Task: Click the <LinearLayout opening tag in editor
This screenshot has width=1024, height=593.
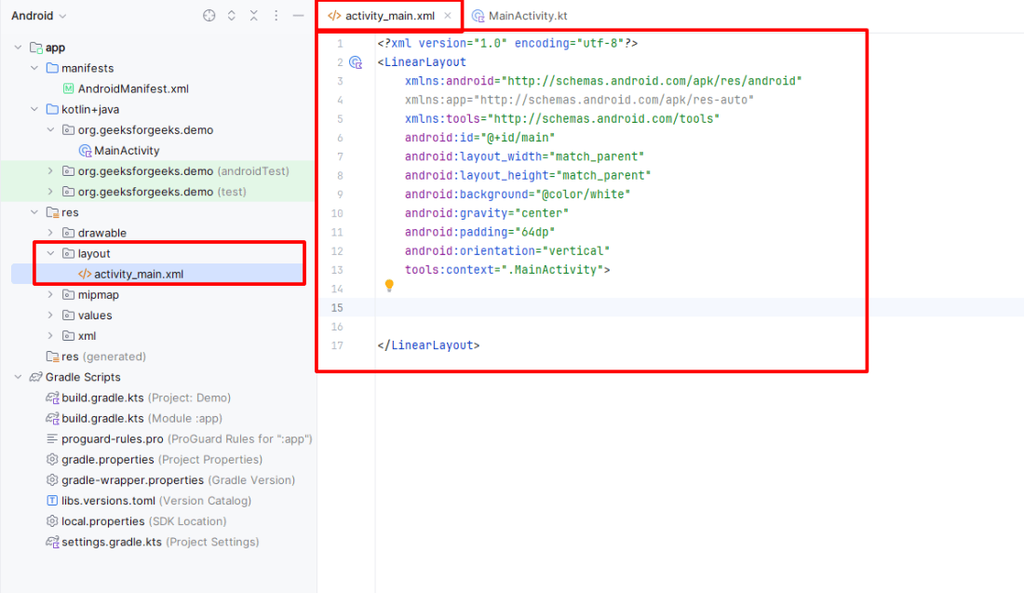Action: [x=422, y=62]
